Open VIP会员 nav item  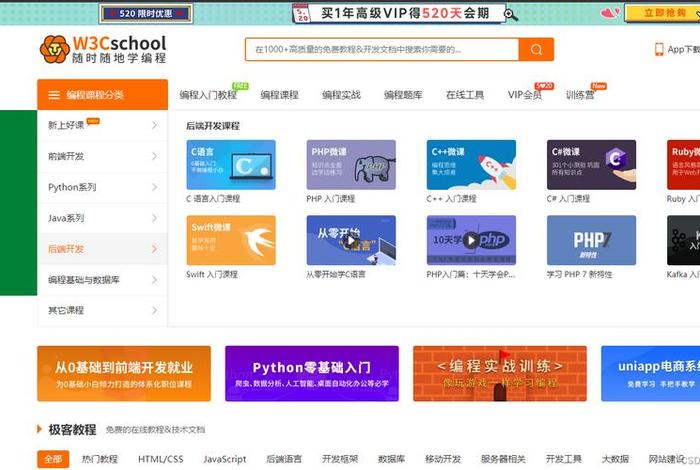(525, 95)
